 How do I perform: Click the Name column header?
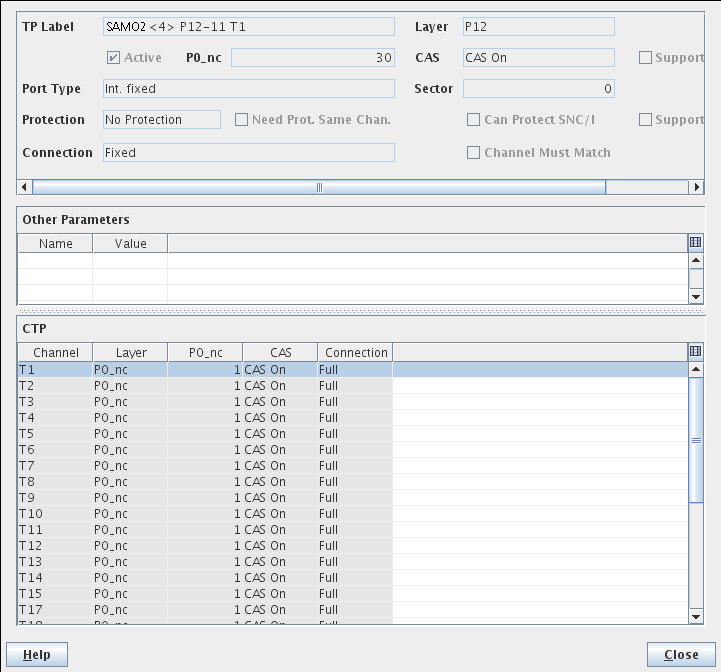click(x=55, y=244)
